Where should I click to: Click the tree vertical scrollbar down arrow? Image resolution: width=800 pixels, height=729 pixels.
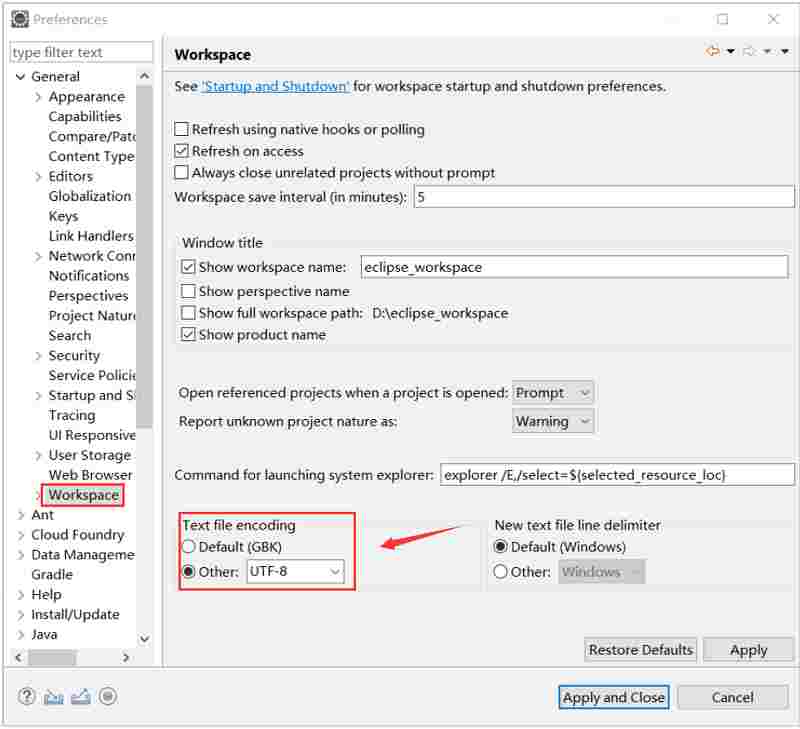coord(144,638)
